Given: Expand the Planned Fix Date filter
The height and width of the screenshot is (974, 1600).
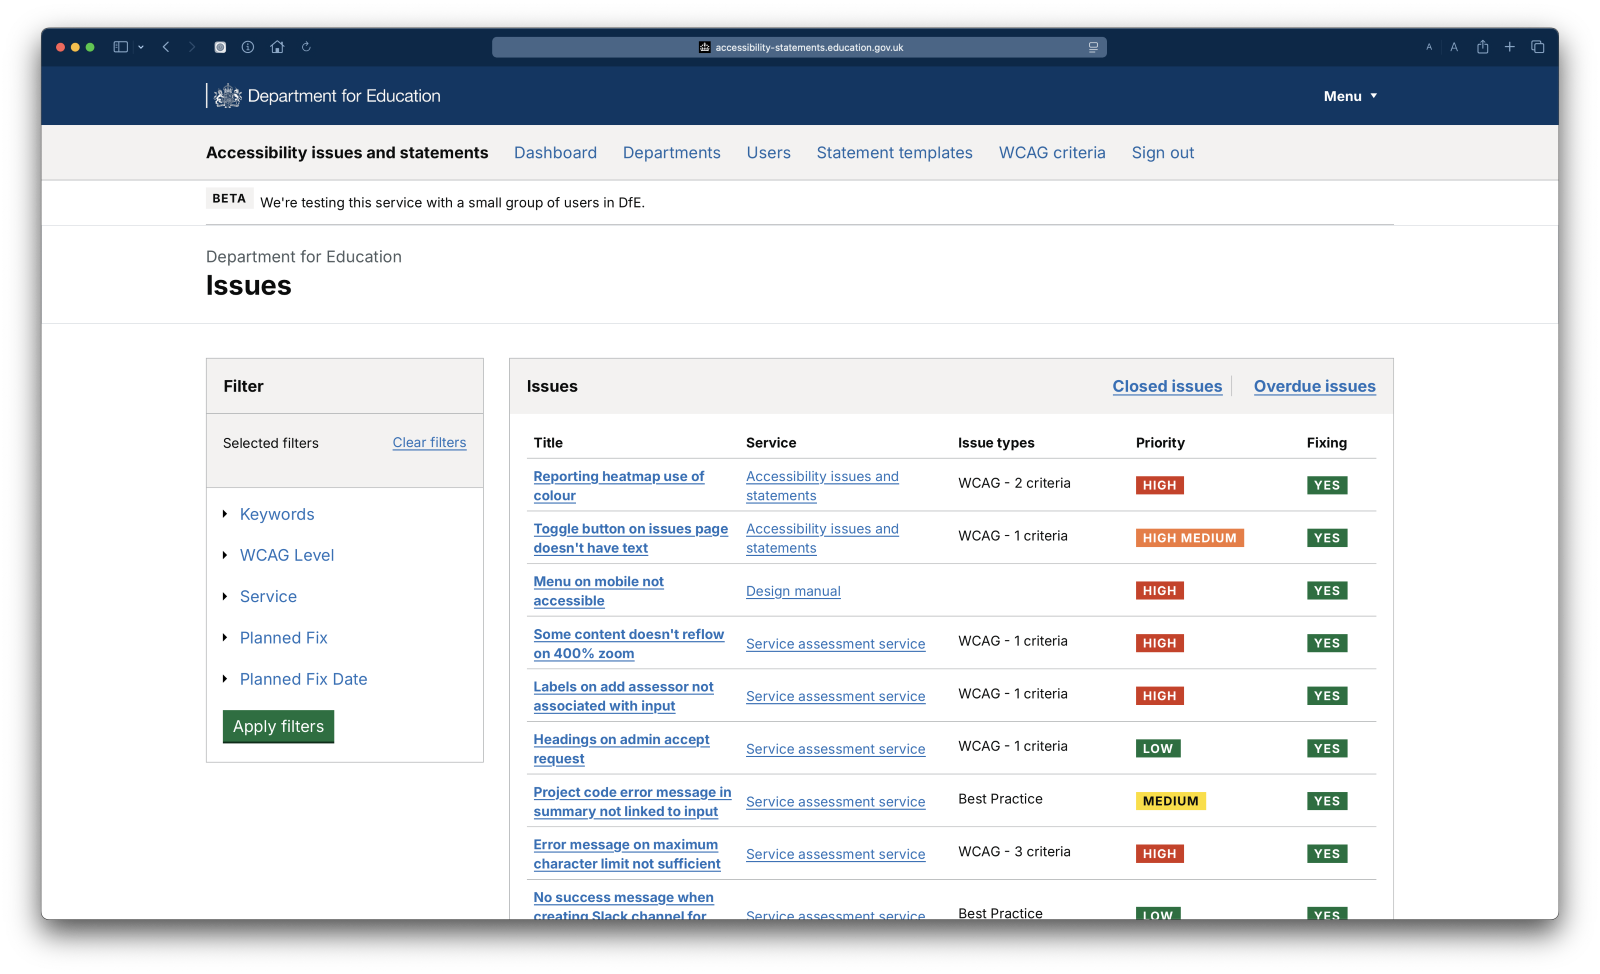Looking at the screenshot, I should click(x=303, y=679).
